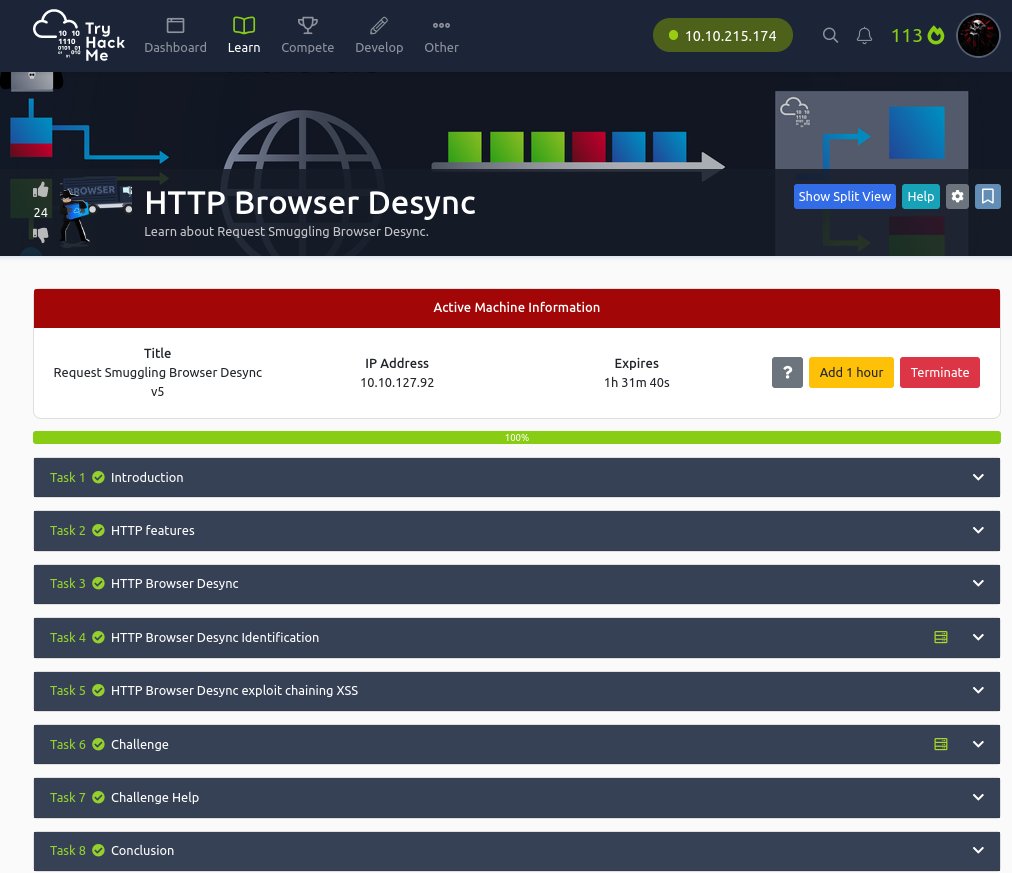Expand Task 6 Challenge chevron
The image size is (1012, 873).
[x=978, y=745]
